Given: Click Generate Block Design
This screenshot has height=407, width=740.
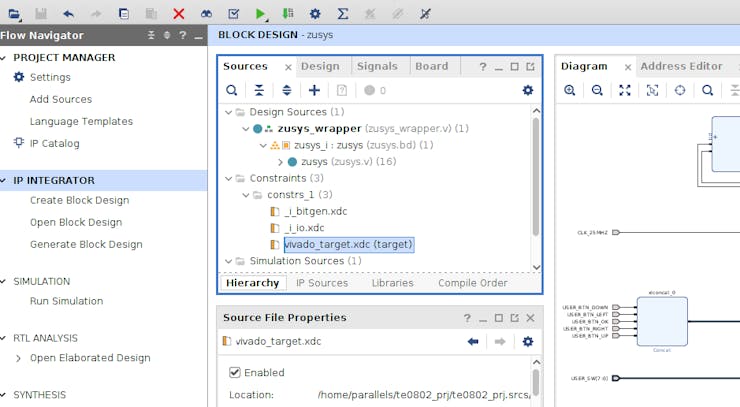Looking at the screenshot, I should click(86, 244).
